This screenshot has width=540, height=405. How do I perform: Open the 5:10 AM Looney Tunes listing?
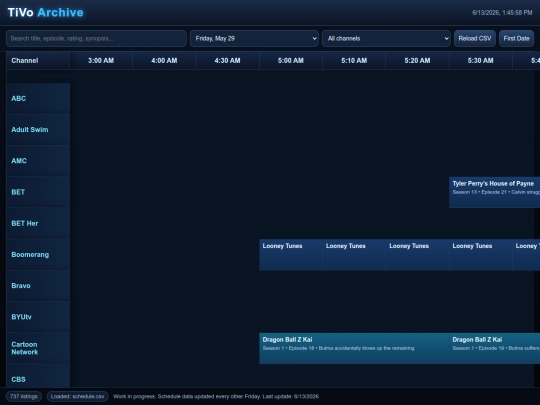tap(354, 255)
